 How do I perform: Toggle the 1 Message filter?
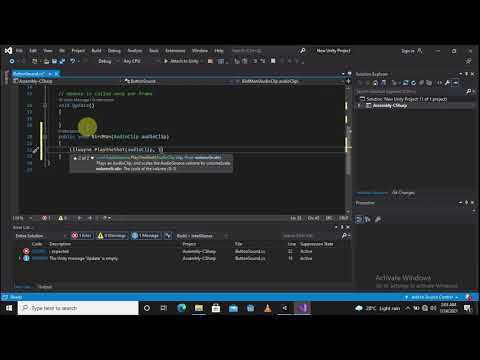(x=146, y=236)
